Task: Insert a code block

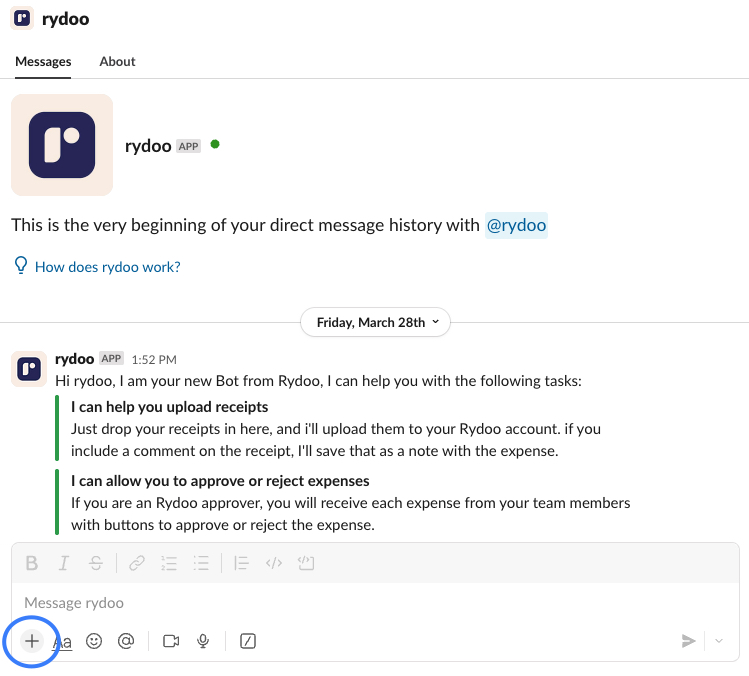Action: (306, 563)
